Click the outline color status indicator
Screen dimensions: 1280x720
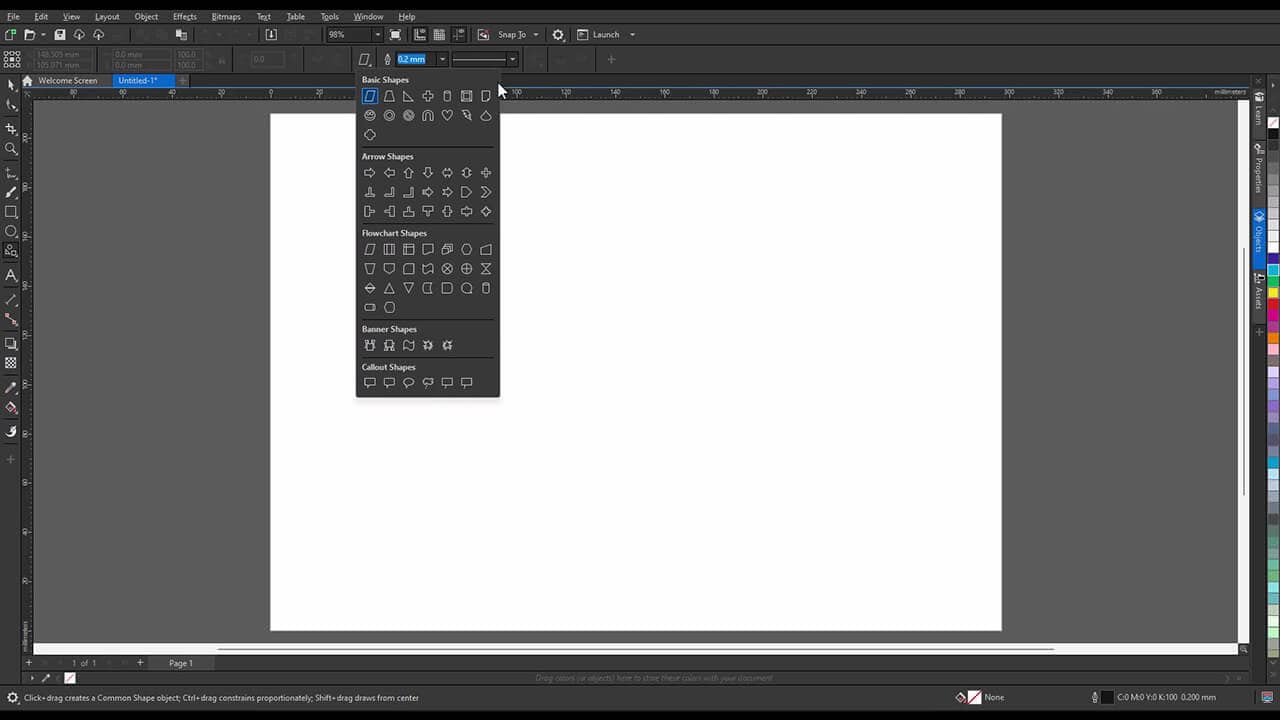coord(1107,697)
